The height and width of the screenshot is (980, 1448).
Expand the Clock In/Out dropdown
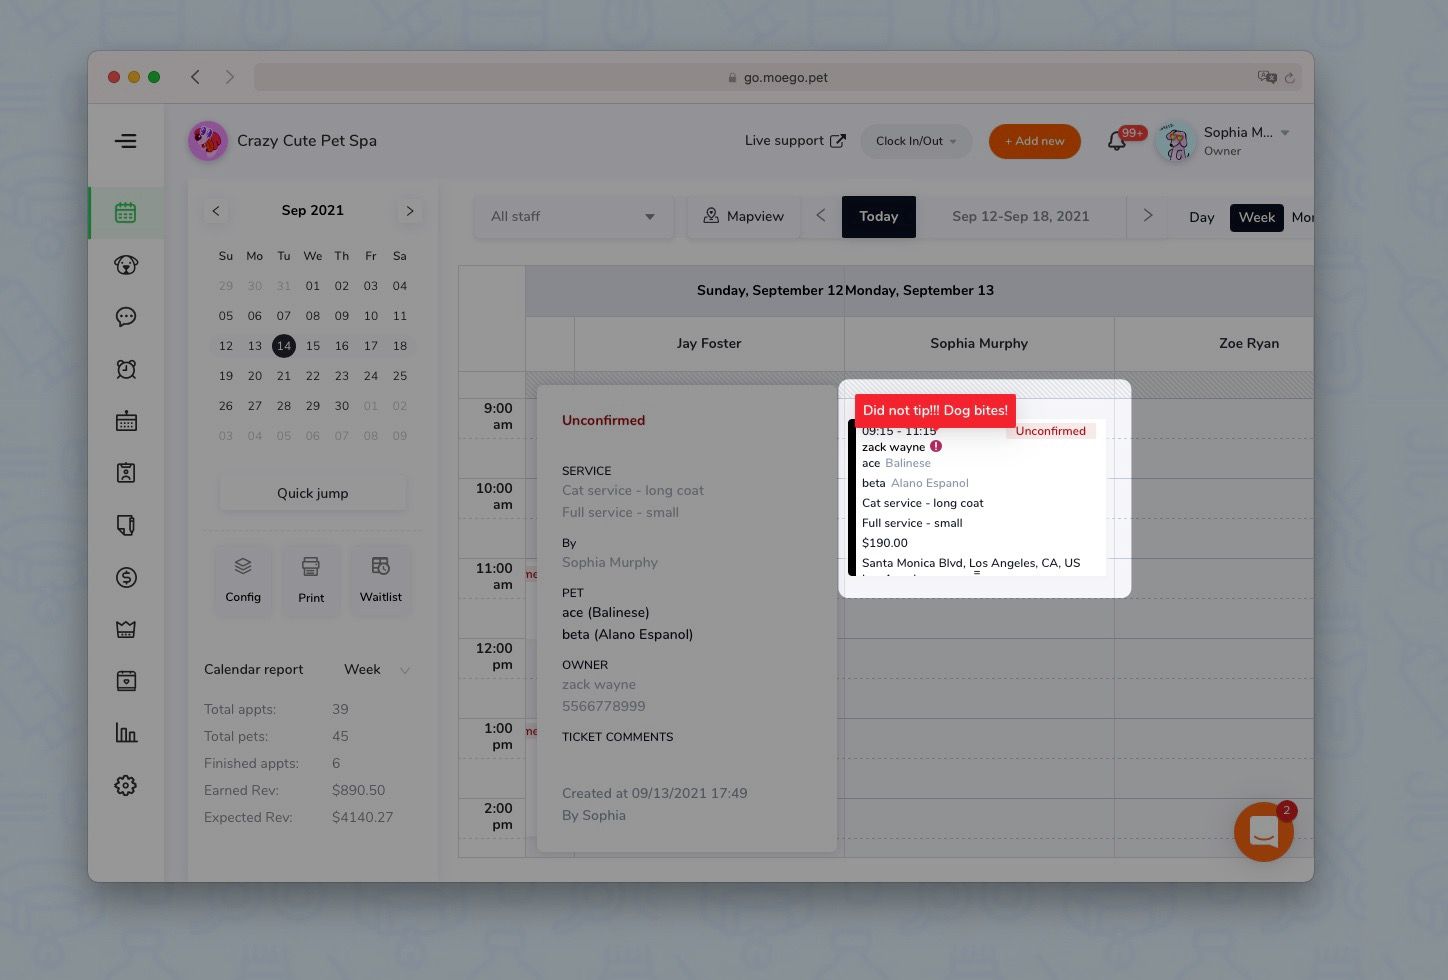point(916,141)
